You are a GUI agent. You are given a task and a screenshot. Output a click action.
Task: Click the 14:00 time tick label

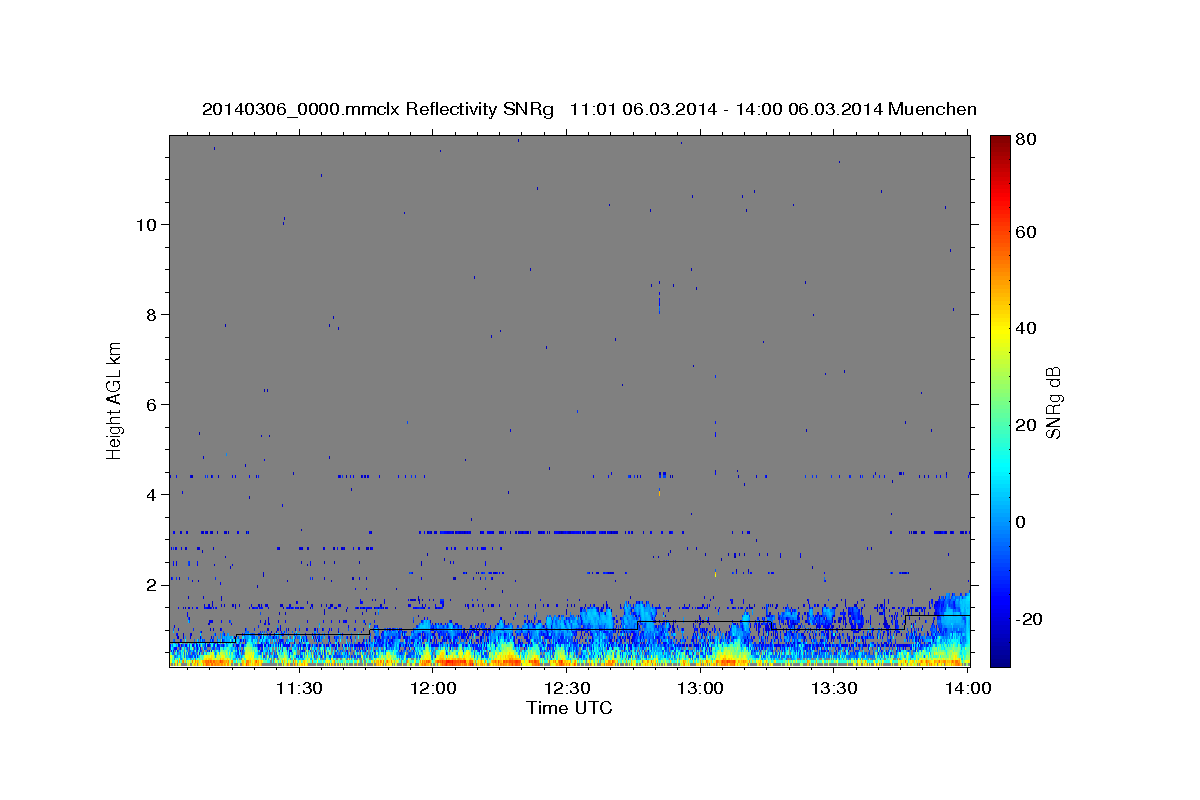[968, 688]
